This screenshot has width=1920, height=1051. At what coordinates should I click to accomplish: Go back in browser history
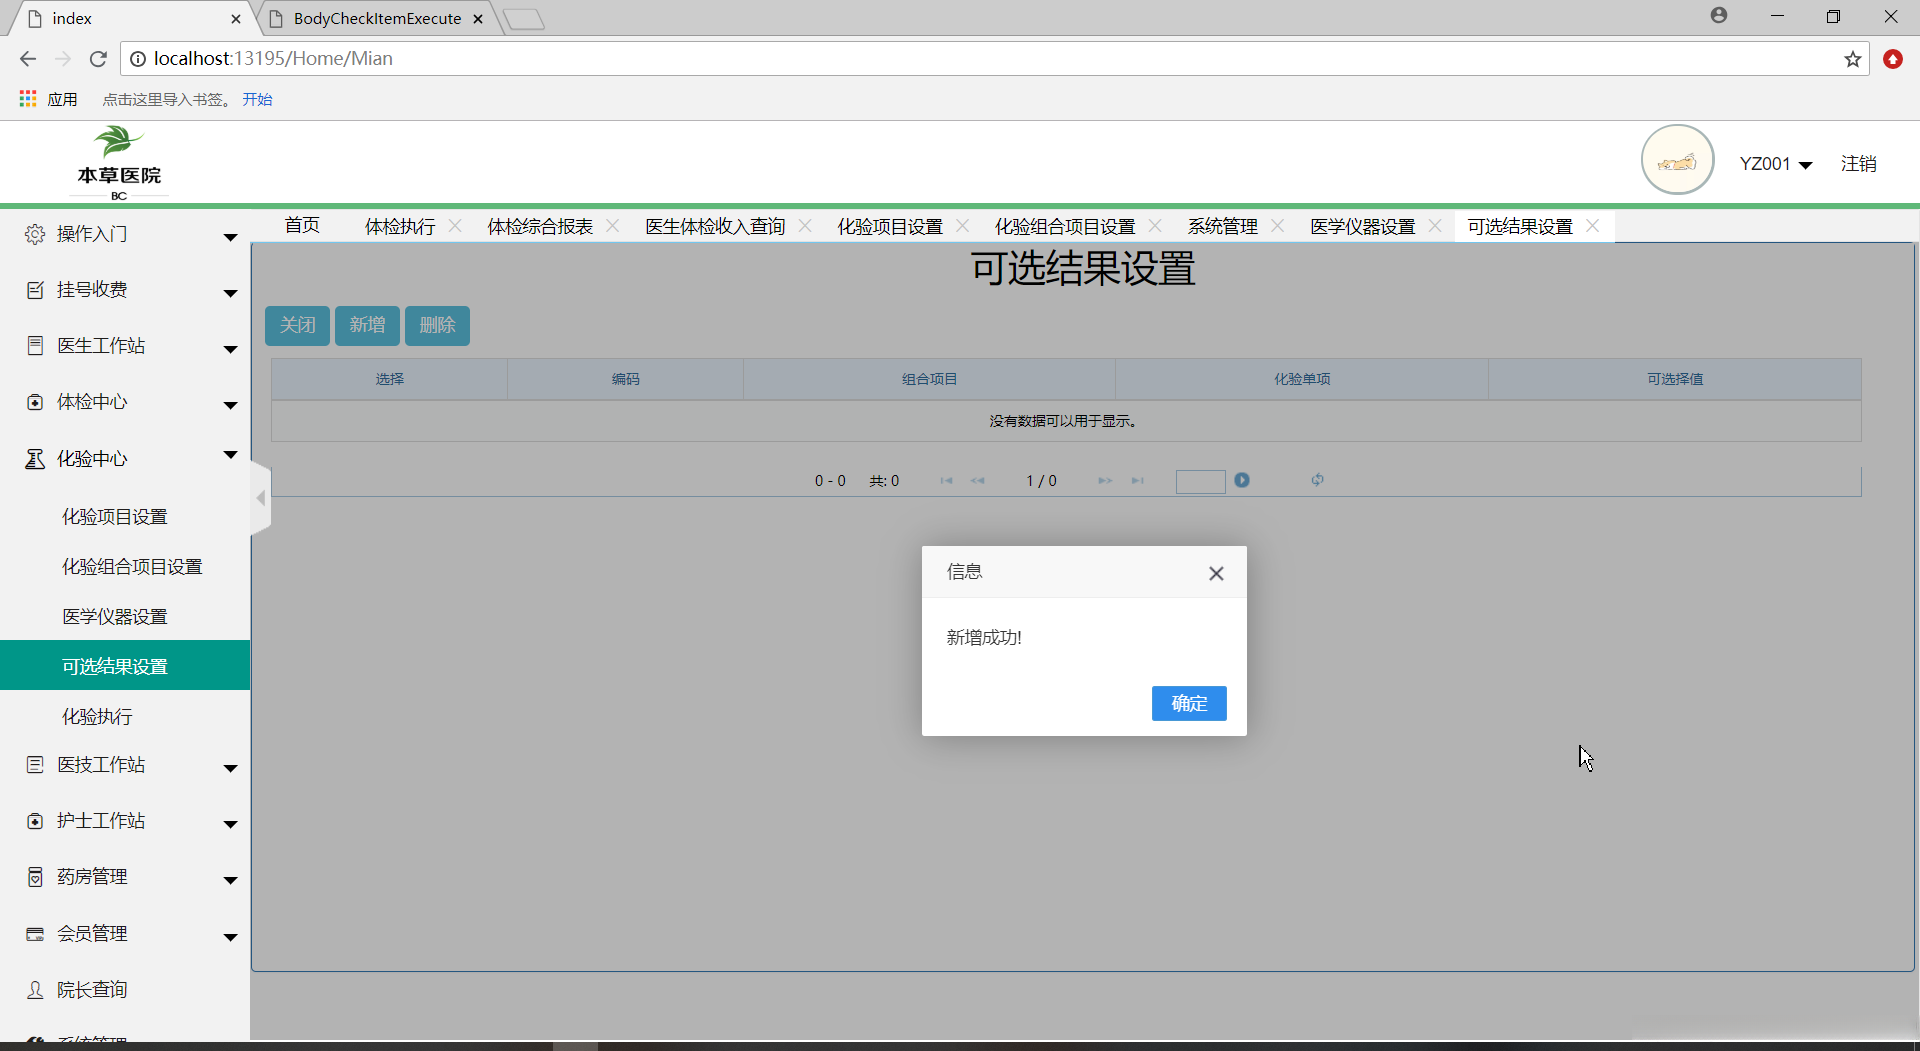pyautogui.click(x=28, y=59)
